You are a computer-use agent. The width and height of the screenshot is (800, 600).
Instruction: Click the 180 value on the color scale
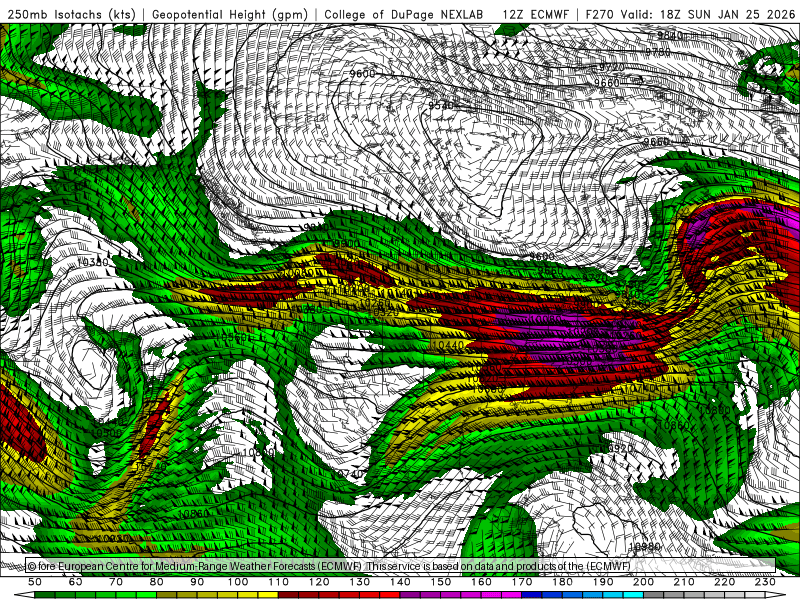pyautogui.click(x=562, y=582)
